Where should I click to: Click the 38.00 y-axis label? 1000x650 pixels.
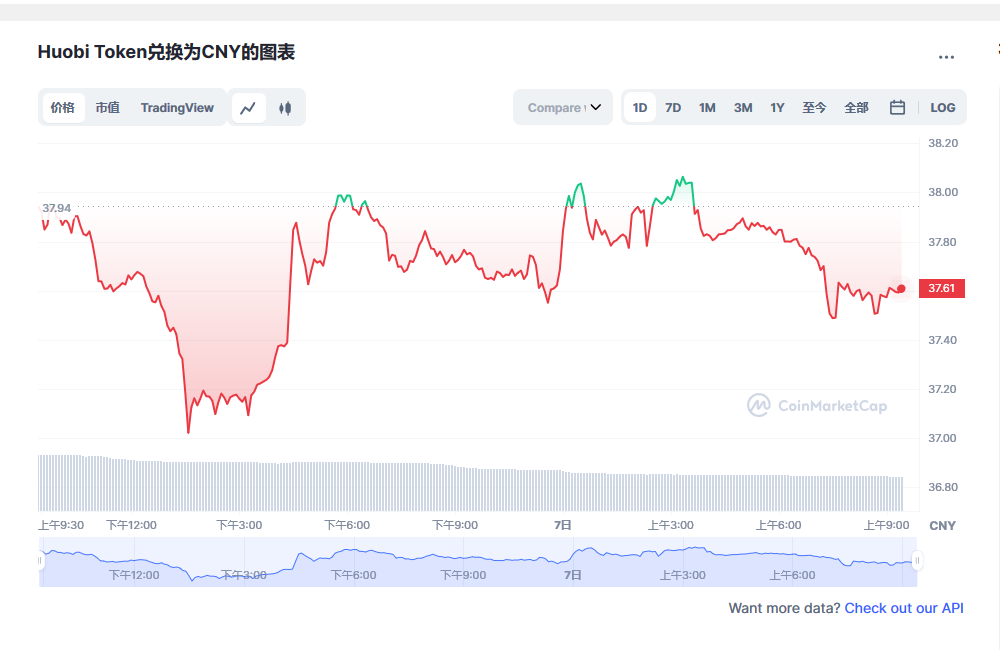[x=943, y=192]
